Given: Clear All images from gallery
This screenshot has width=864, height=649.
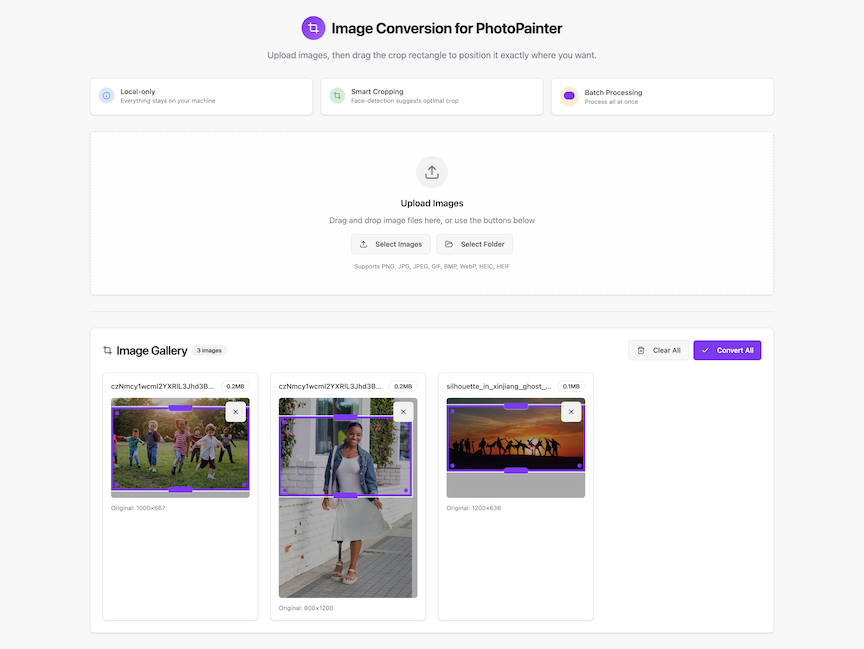Looking at the screenshot, I should point(658,350).
